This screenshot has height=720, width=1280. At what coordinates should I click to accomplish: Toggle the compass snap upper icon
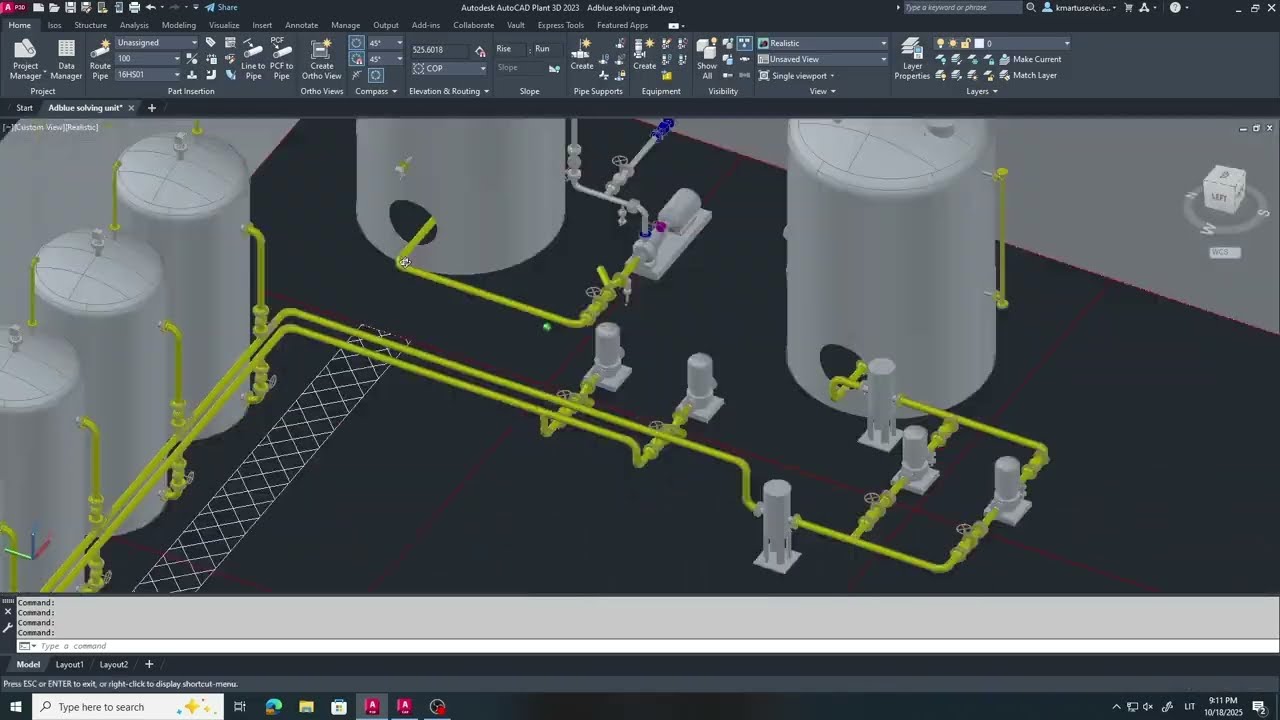point(357,43)
